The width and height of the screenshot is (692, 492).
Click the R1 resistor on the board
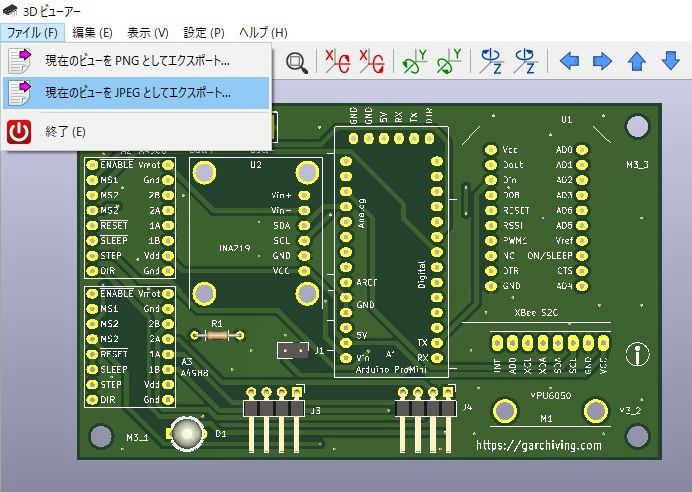point(217,335)
